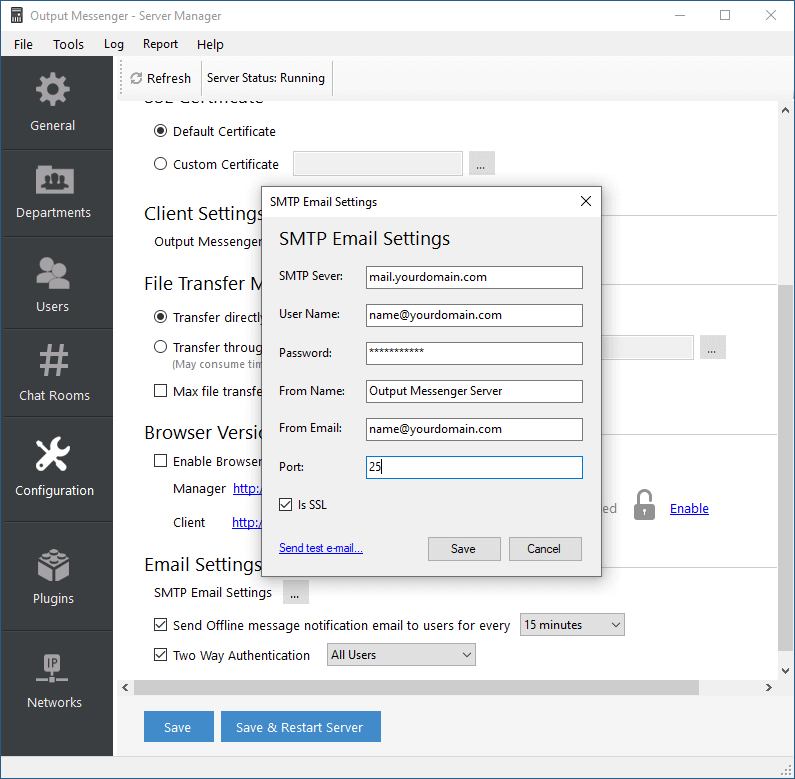Screen dimensions: 795x779
Task: Toggle Send Offline message notification checkbox
Action: pos(160,625)
